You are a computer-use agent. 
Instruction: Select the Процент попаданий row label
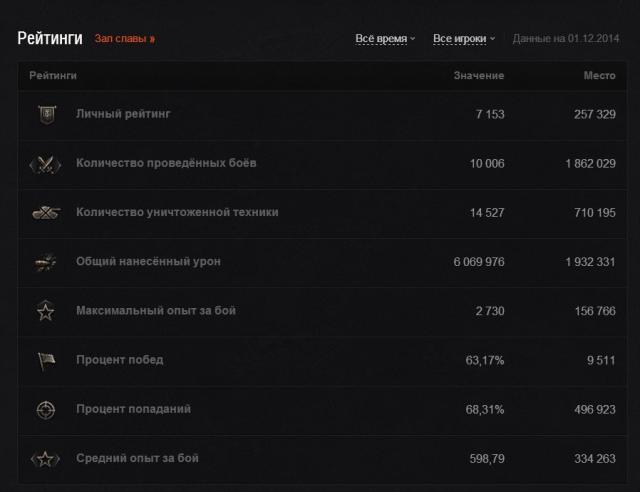[x=133, y=409]
